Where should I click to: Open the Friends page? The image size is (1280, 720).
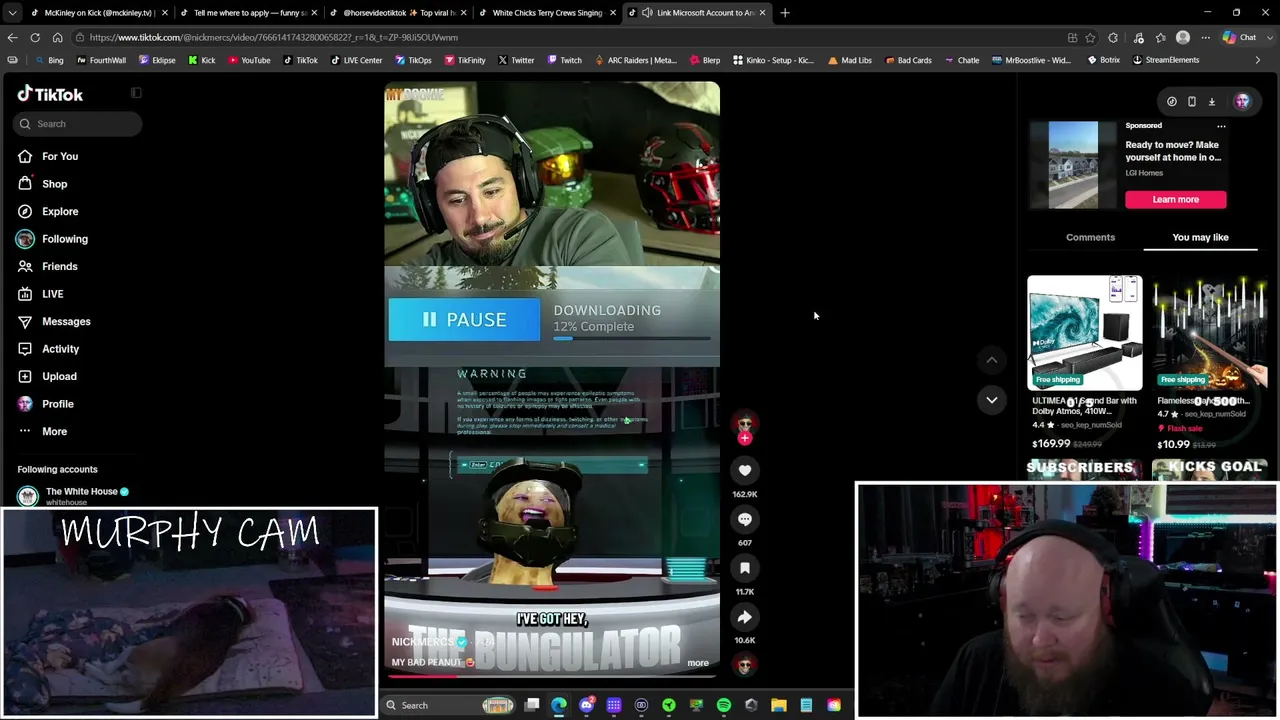pos(47,266)
